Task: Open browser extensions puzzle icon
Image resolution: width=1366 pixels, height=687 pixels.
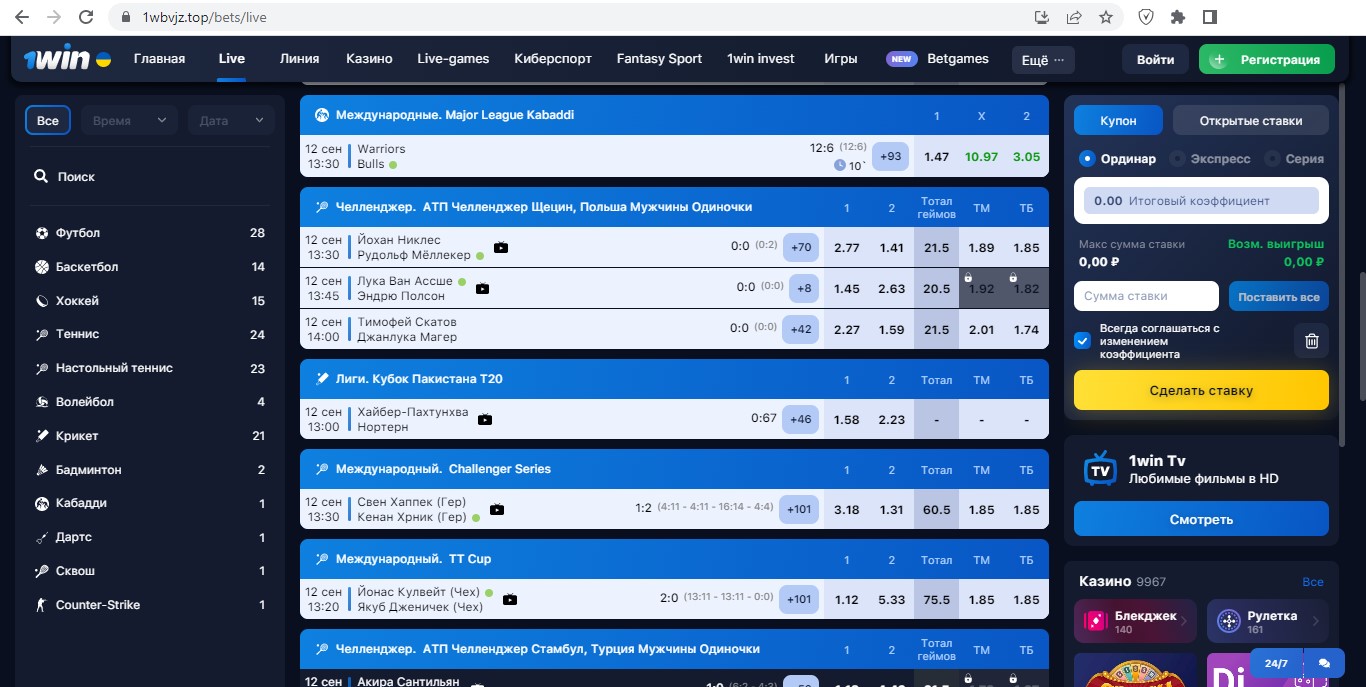Action: point(1178,17)
